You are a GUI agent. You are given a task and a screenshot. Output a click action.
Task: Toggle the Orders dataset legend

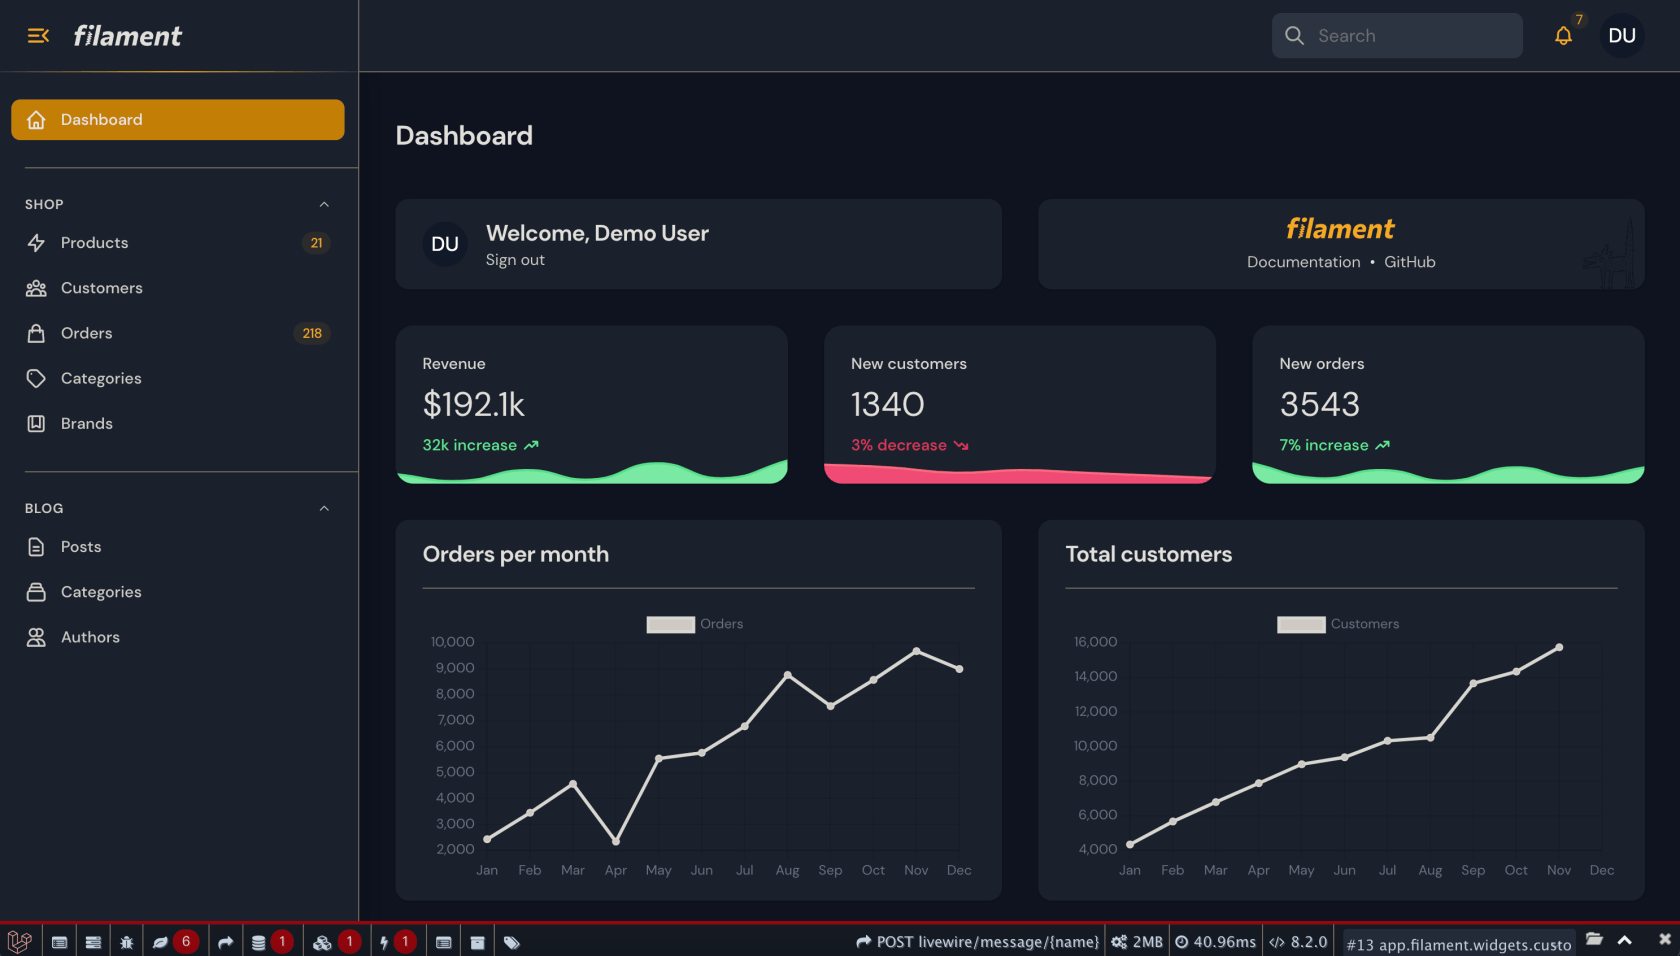694,624
